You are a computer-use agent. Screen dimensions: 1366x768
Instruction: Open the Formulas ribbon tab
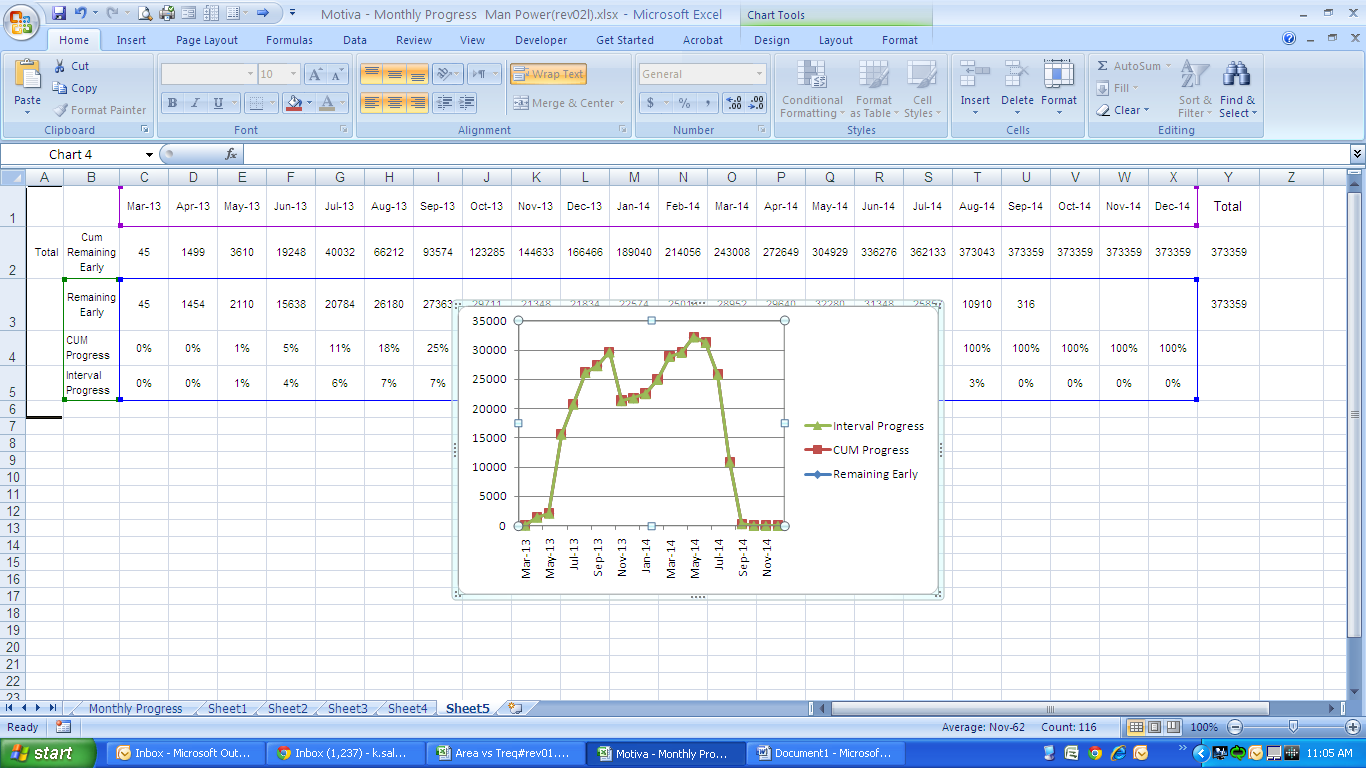pos(289,40)
